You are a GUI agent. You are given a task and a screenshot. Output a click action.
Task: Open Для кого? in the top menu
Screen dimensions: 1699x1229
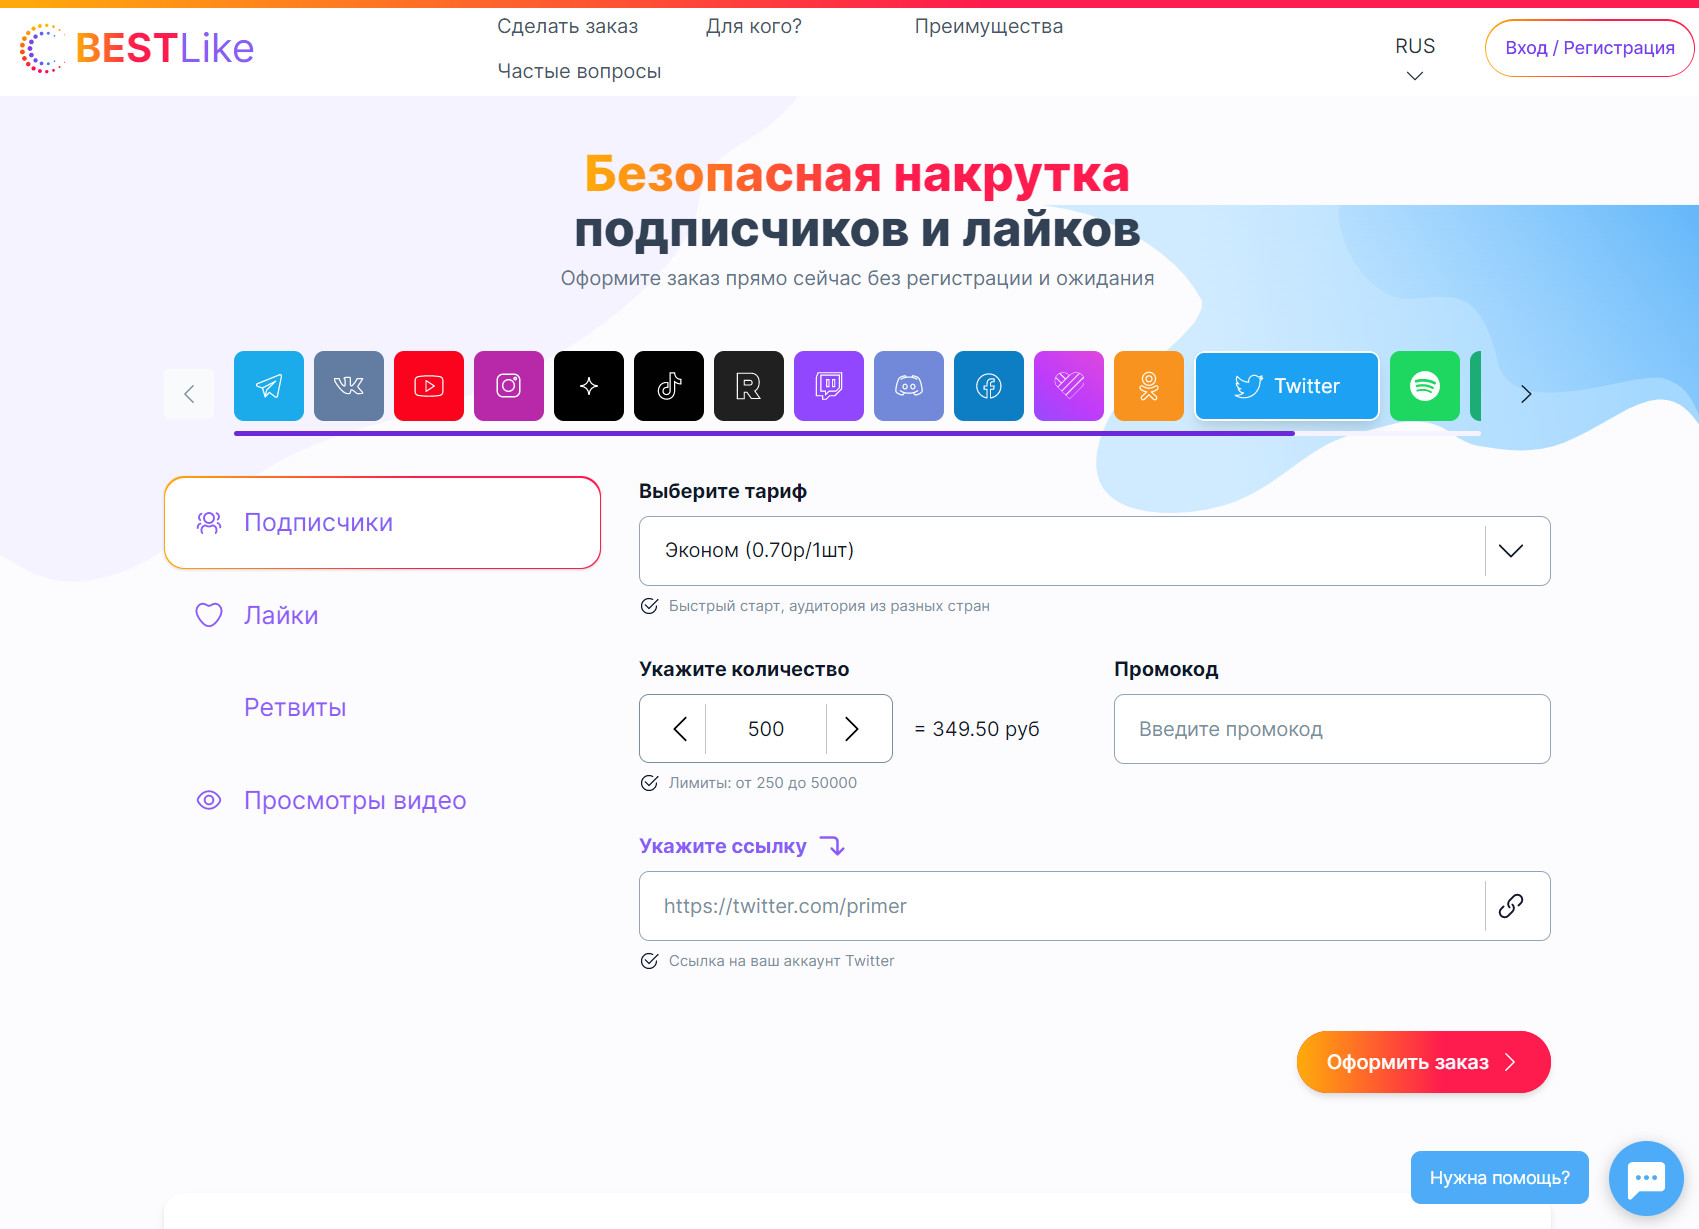point(753,26)
